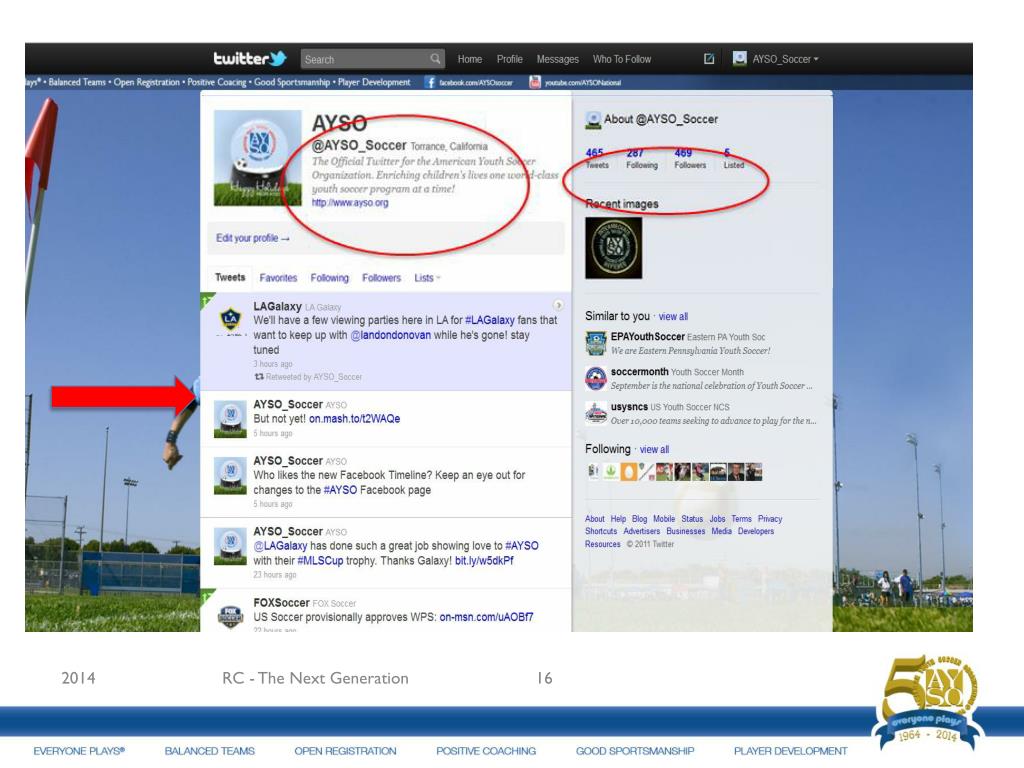Open facebook.com/AYSOsoccer banner link
The width and height of the screenshot is (1024, 768).
475,82
